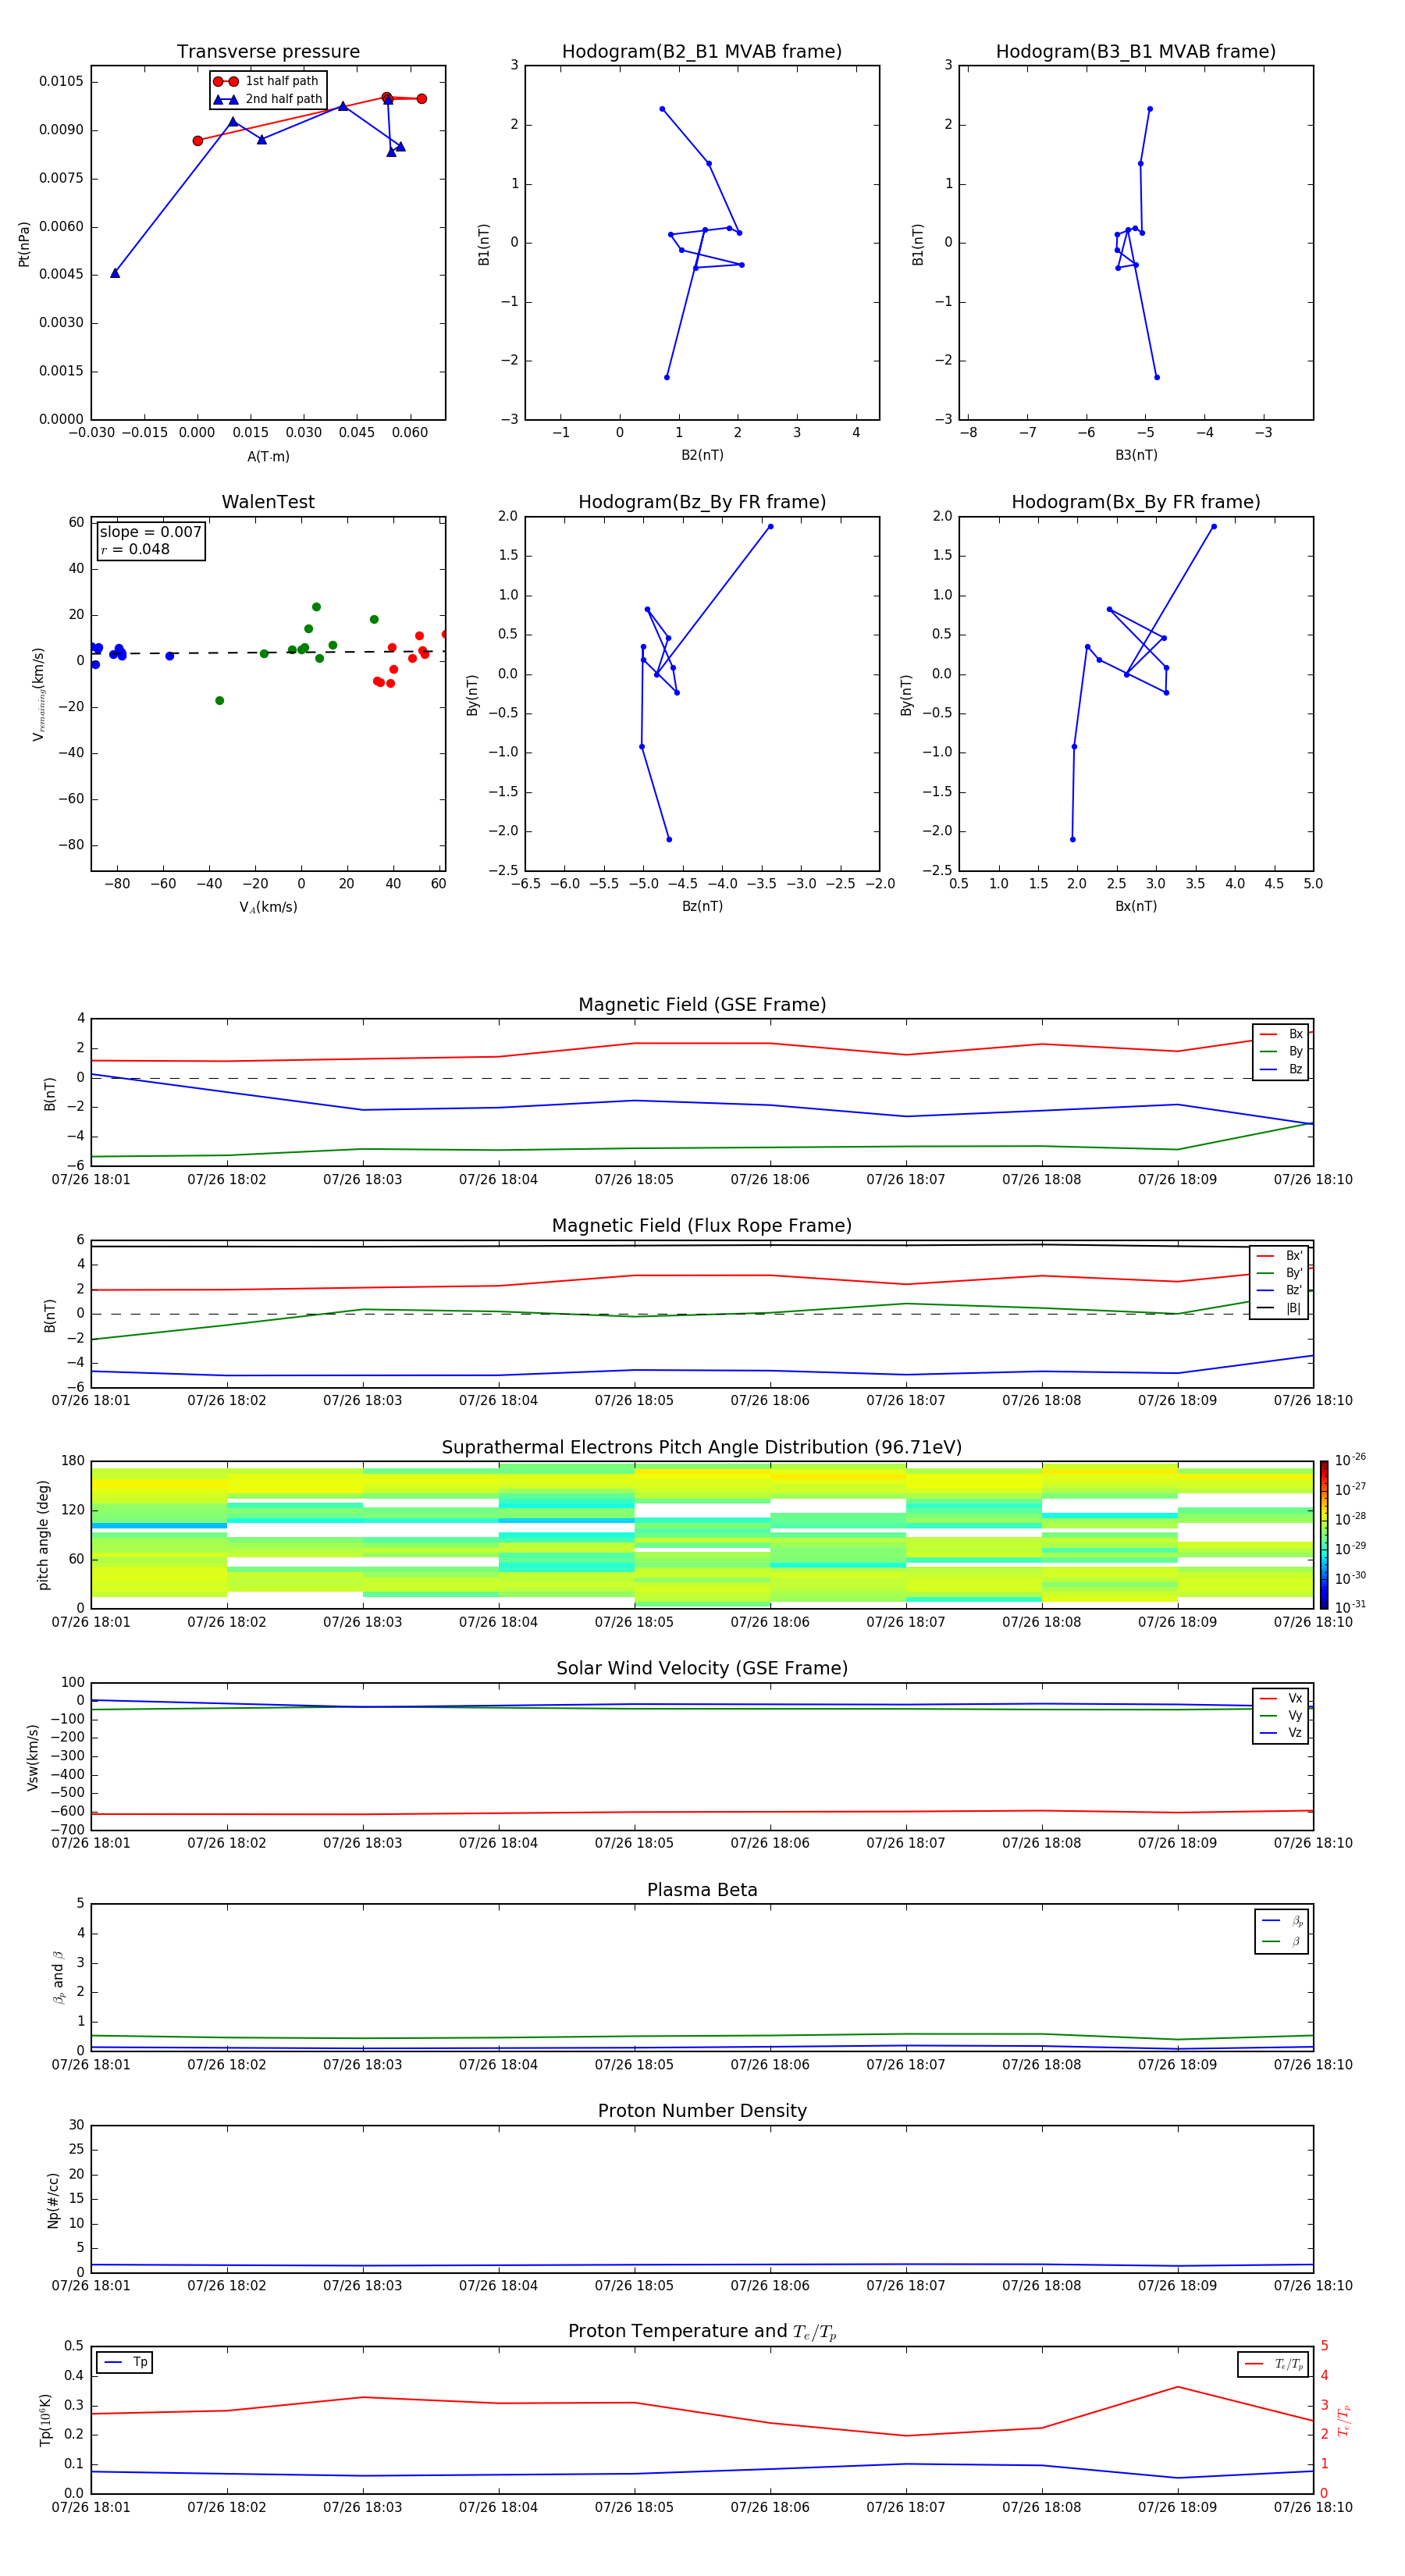1405x2576 pixels.
Task: Click the 'Bz(nT)' axis label under hodogram
Action: pos(702,906)
